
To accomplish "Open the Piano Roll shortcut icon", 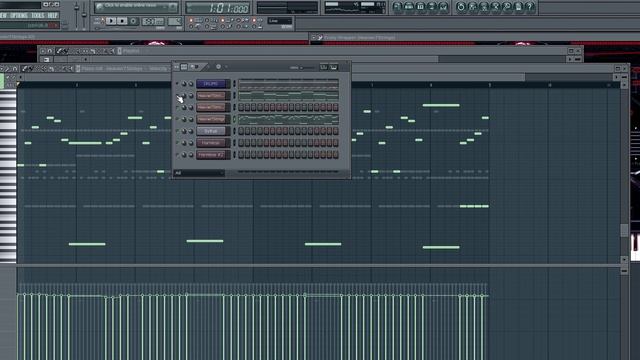I will click(420, 7).
